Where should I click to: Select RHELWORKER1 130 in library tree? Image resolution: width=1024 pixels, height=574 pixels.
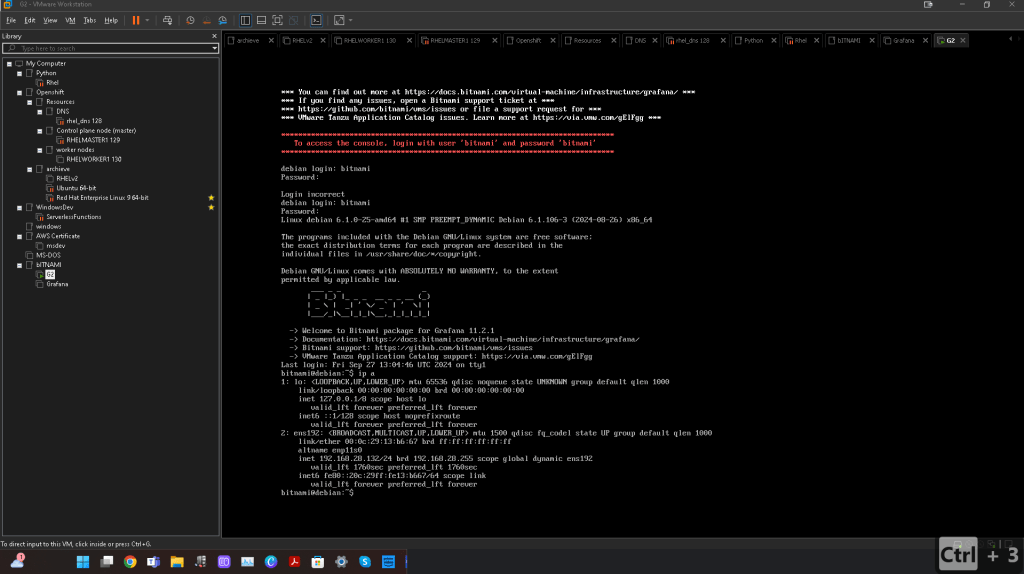point(93,159)
